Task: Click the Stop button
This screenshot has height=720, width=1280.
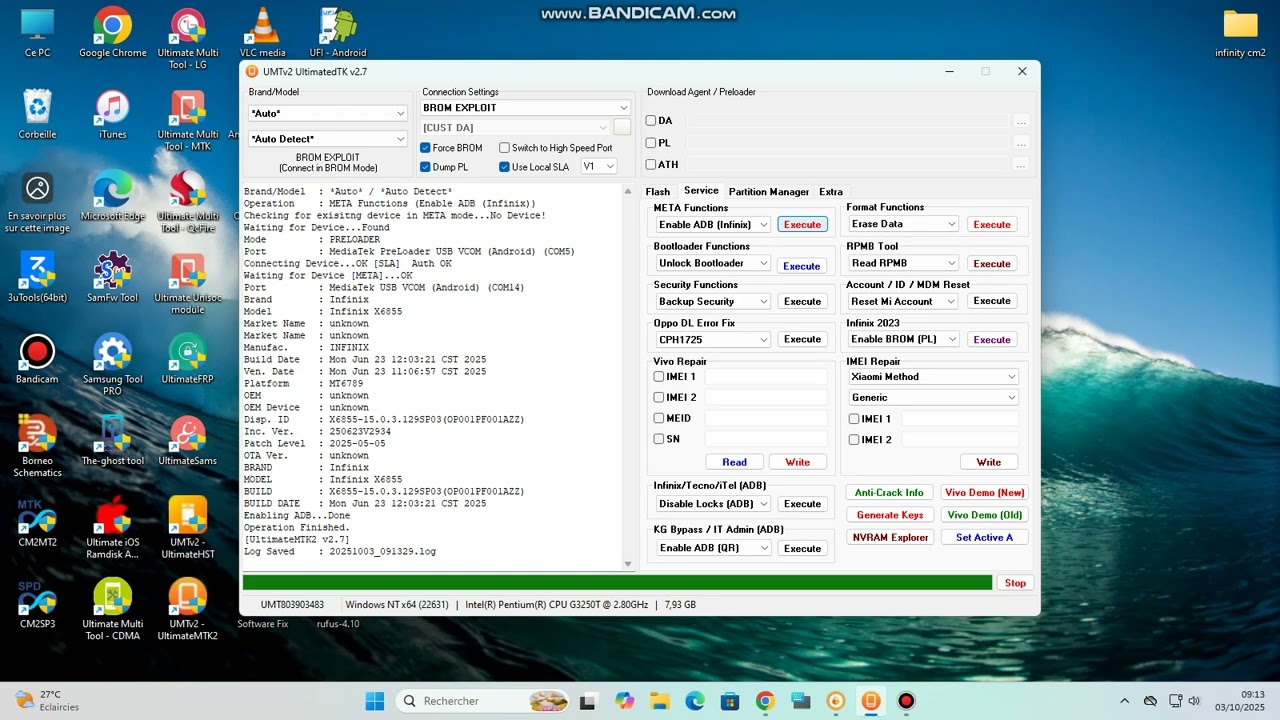Action: click(1015, 583)
